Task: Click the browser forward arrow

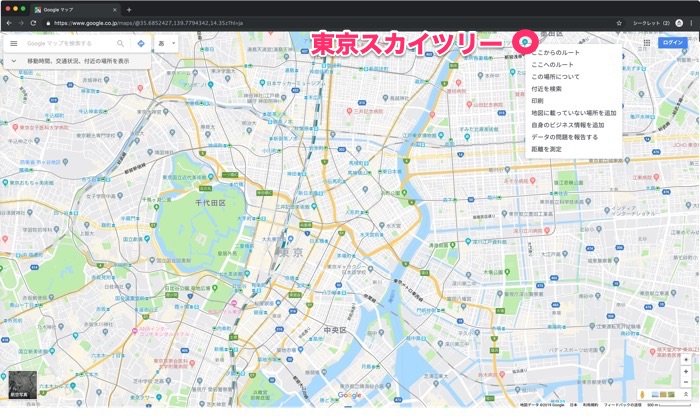Action: coord(21,23)
